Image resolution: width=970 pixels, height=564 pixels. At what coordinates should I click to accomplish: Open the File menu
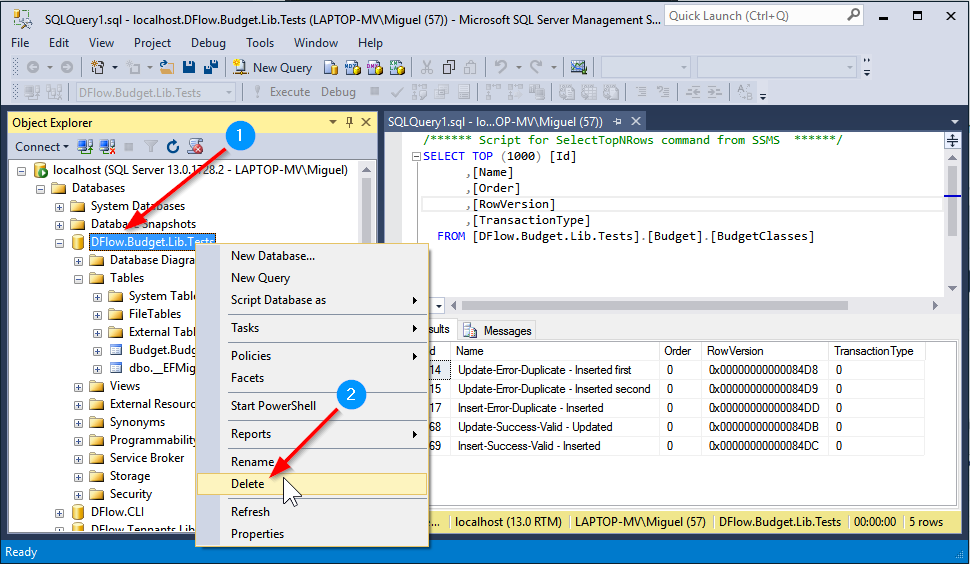(x=20, y=43)
